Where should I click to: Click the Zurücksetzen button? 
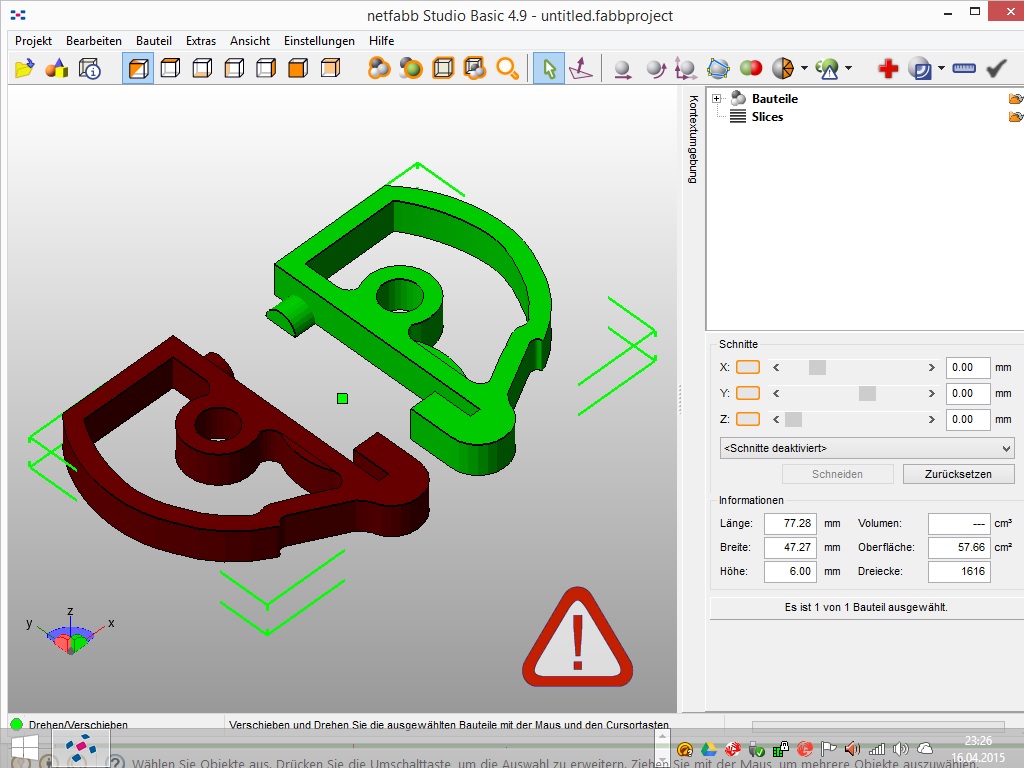pyautogui.click(x=957, y=474)
